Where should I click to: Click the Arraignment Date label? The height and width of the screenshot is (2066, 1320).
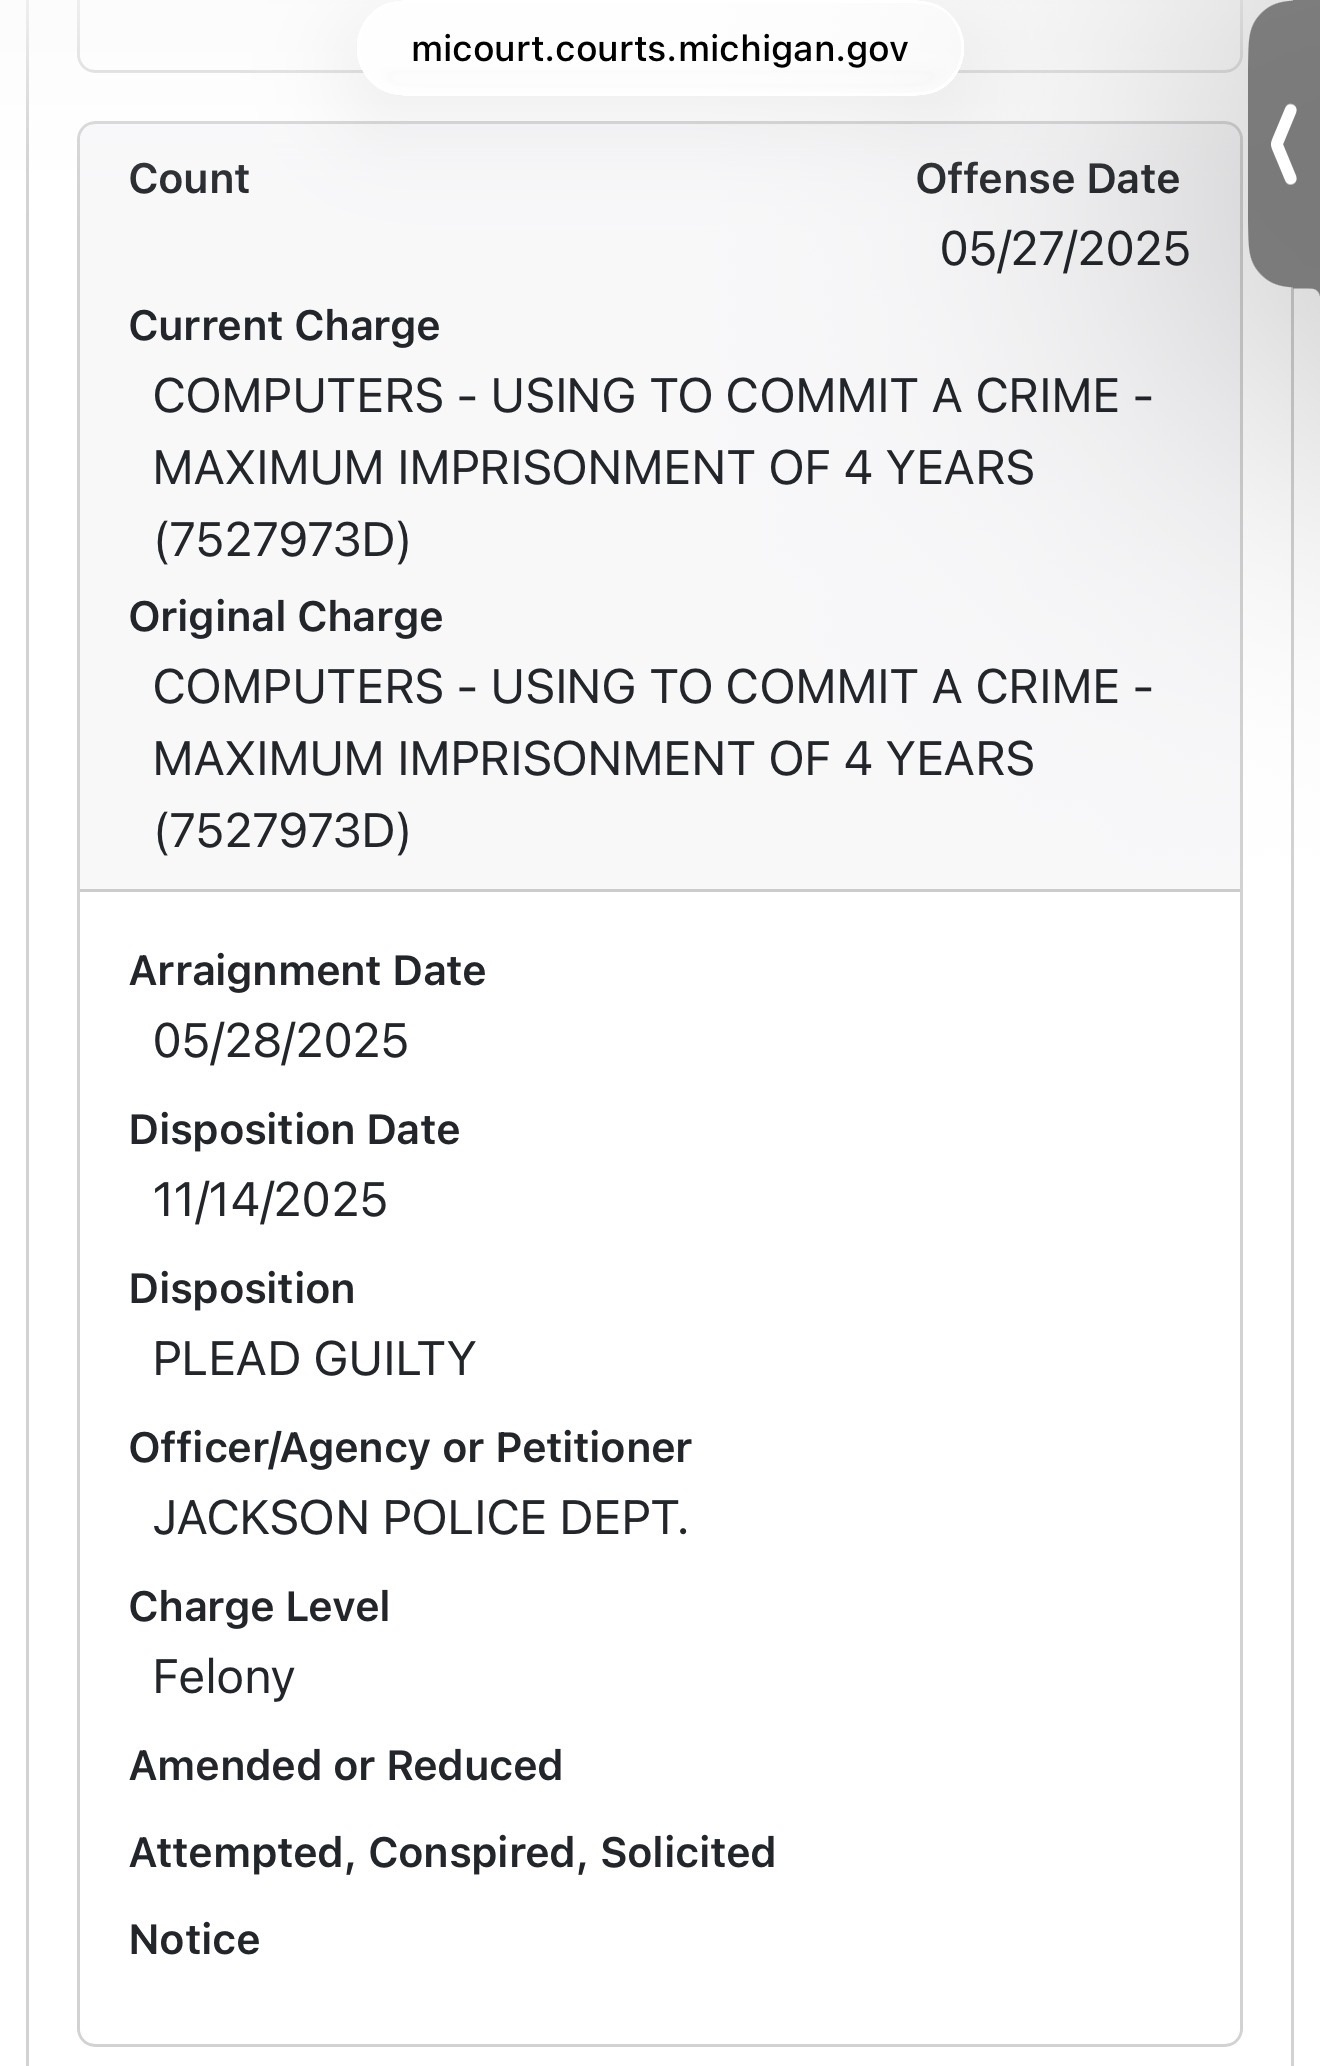point(307,971)
